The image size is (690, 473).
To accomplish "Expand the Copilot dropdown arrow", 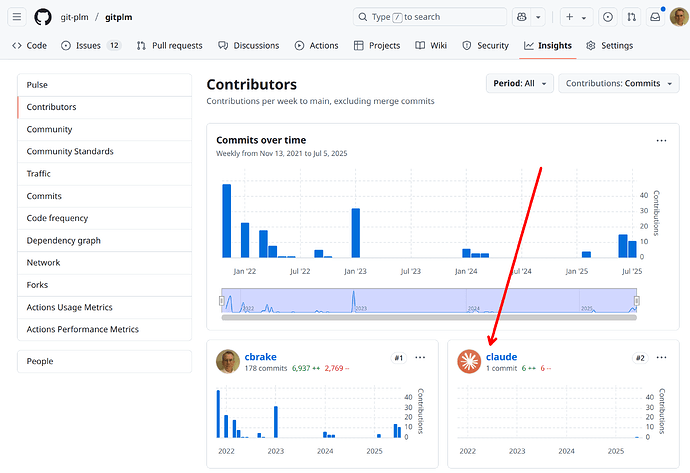I will coord(538,17).
